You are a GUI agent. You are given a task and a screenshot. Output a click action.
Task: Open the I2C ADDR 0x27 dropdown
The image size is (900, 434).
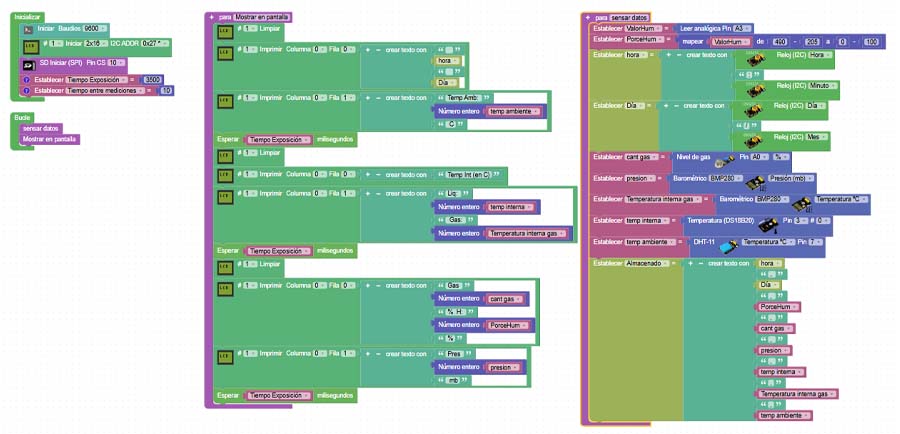(155, 45)
